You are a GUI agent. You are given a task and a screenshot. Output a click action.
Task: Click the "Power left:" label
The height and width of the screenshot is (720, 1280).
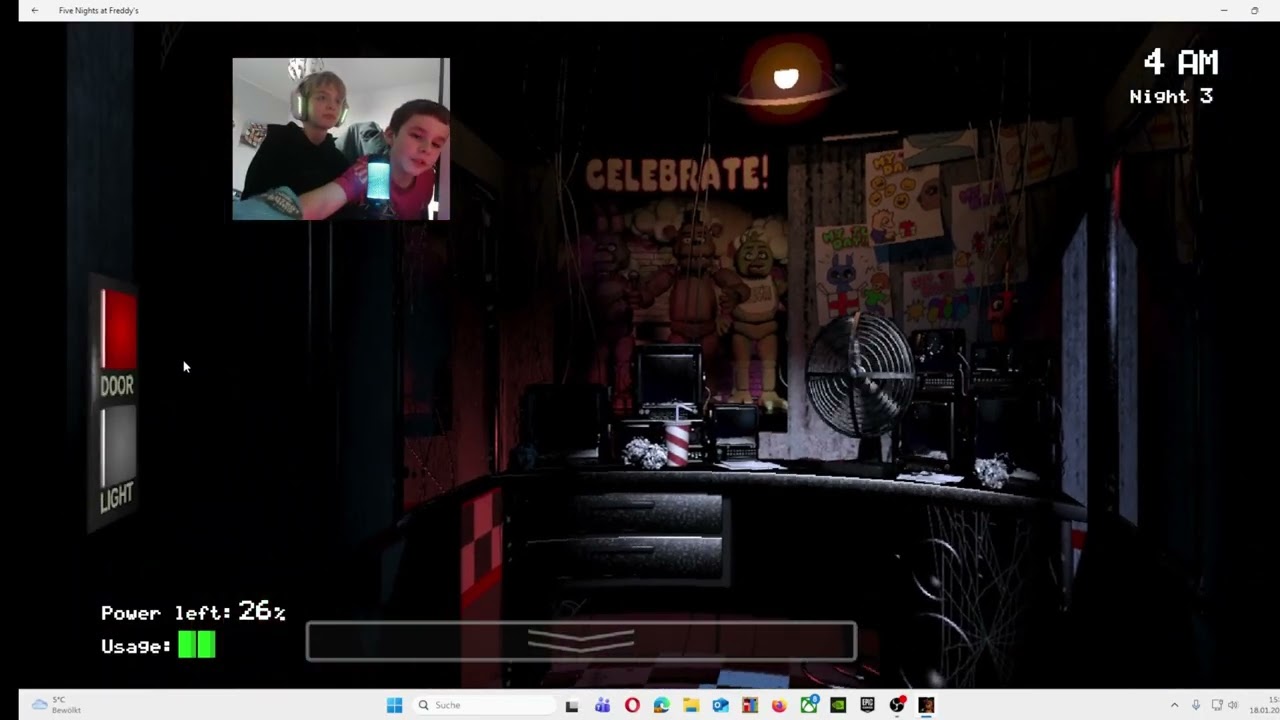[166, 613]
